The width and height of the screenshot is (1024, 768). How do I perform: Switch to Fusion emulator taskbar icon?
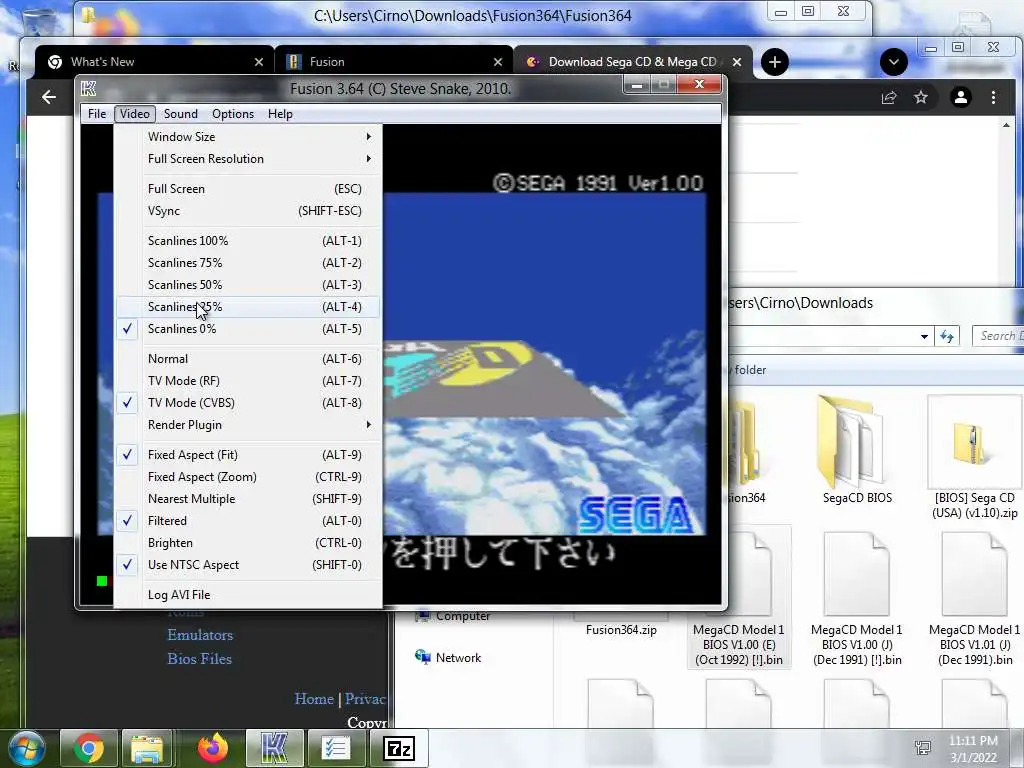pyautogui.click(x=274, y=748)
